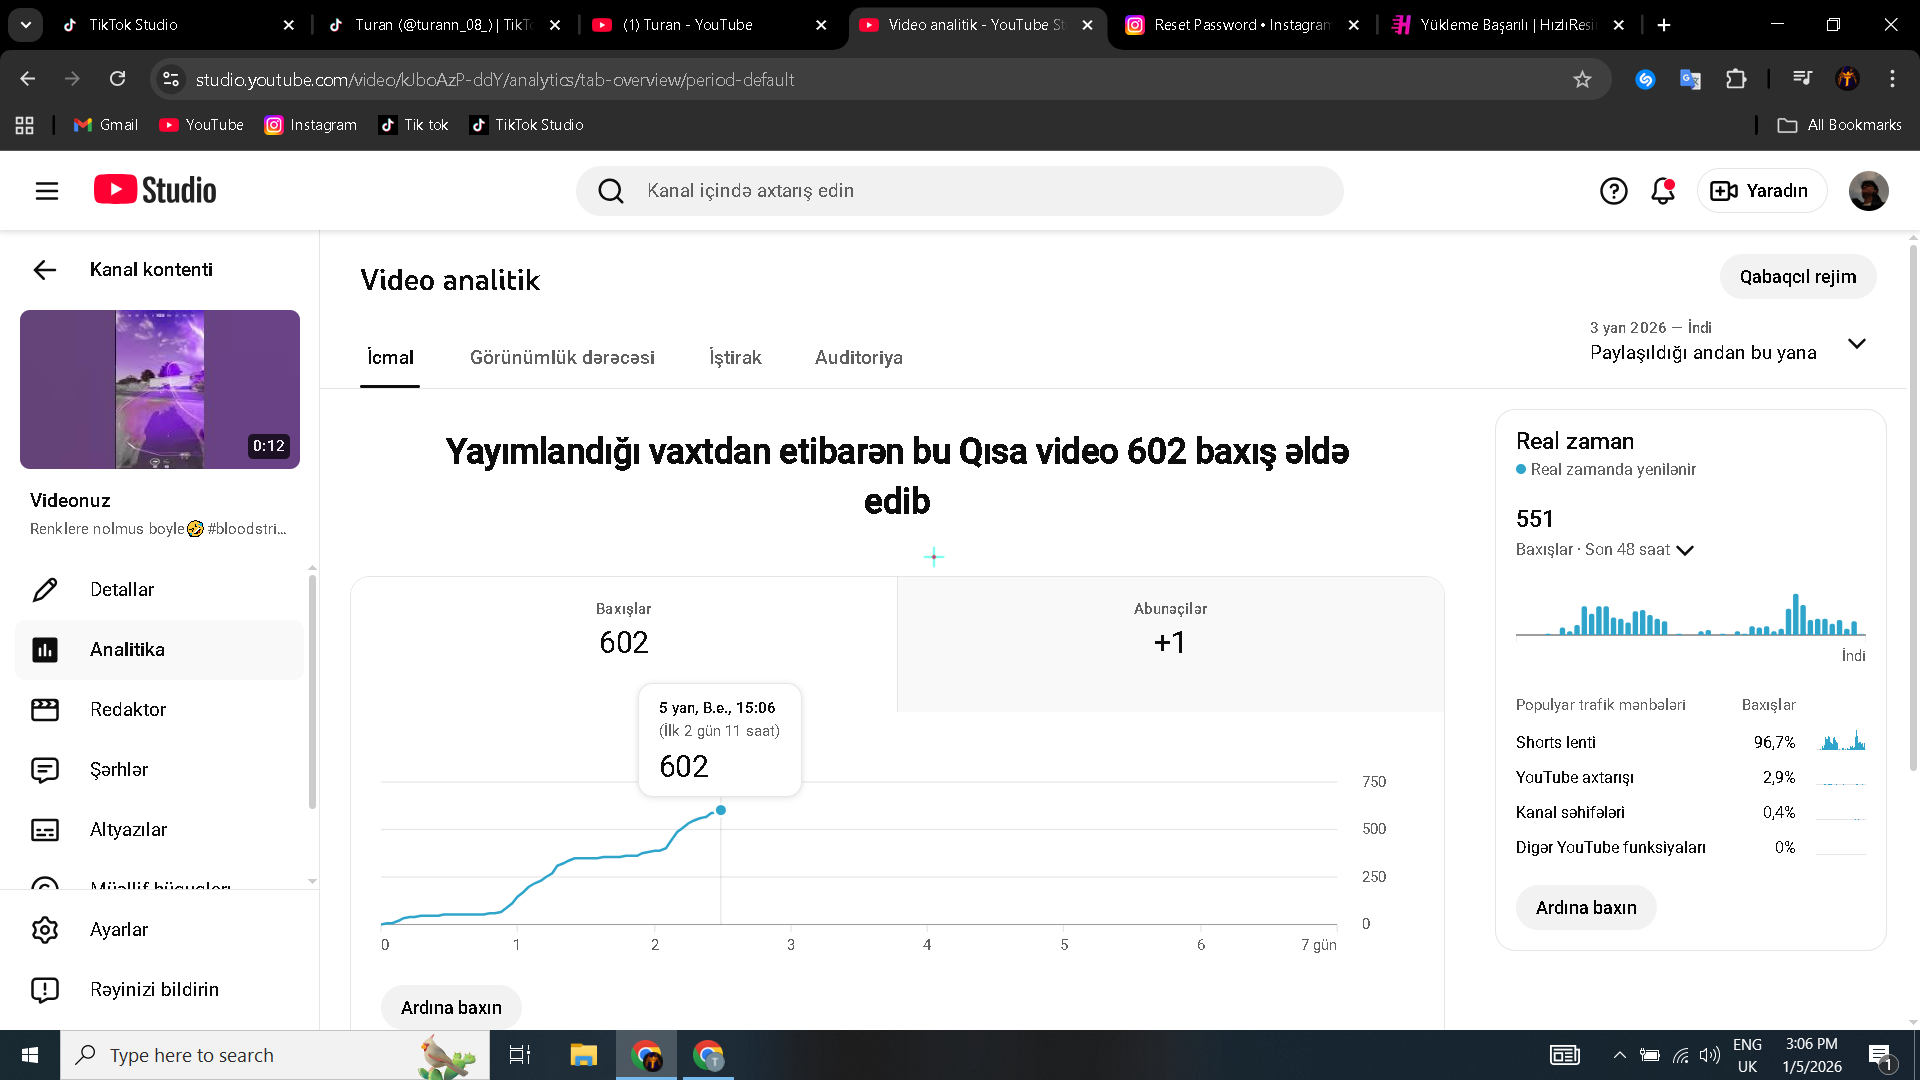Focus the Windows taskbar search box
The width and height of the screenshot is (1920, 1080).
(x=275, y=1055)
